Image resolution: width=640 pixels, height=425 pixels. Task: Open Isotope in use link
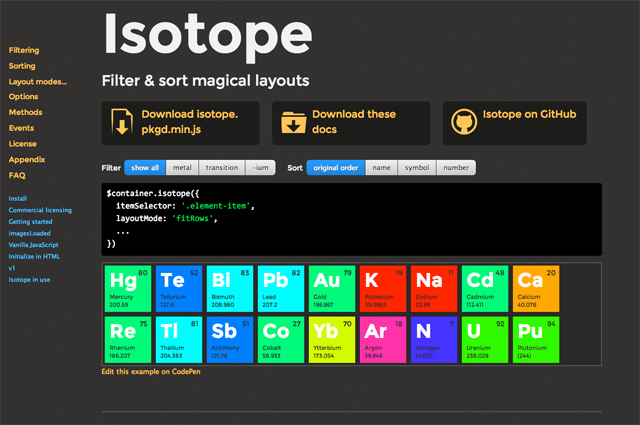[29, 280]
